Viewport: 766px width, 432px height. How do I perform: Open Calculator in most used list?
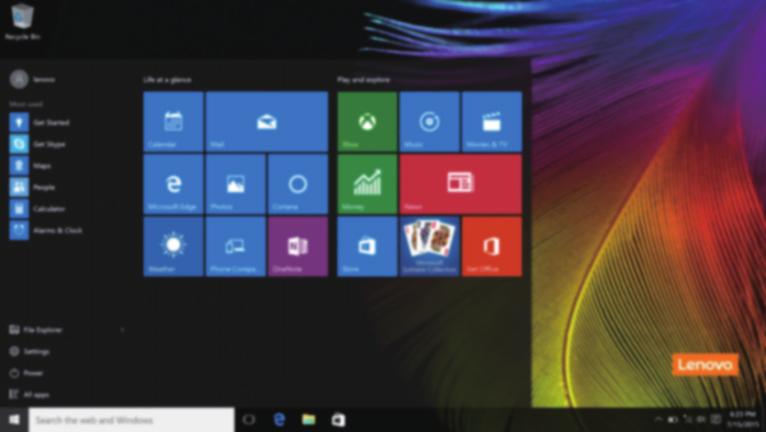66,208
